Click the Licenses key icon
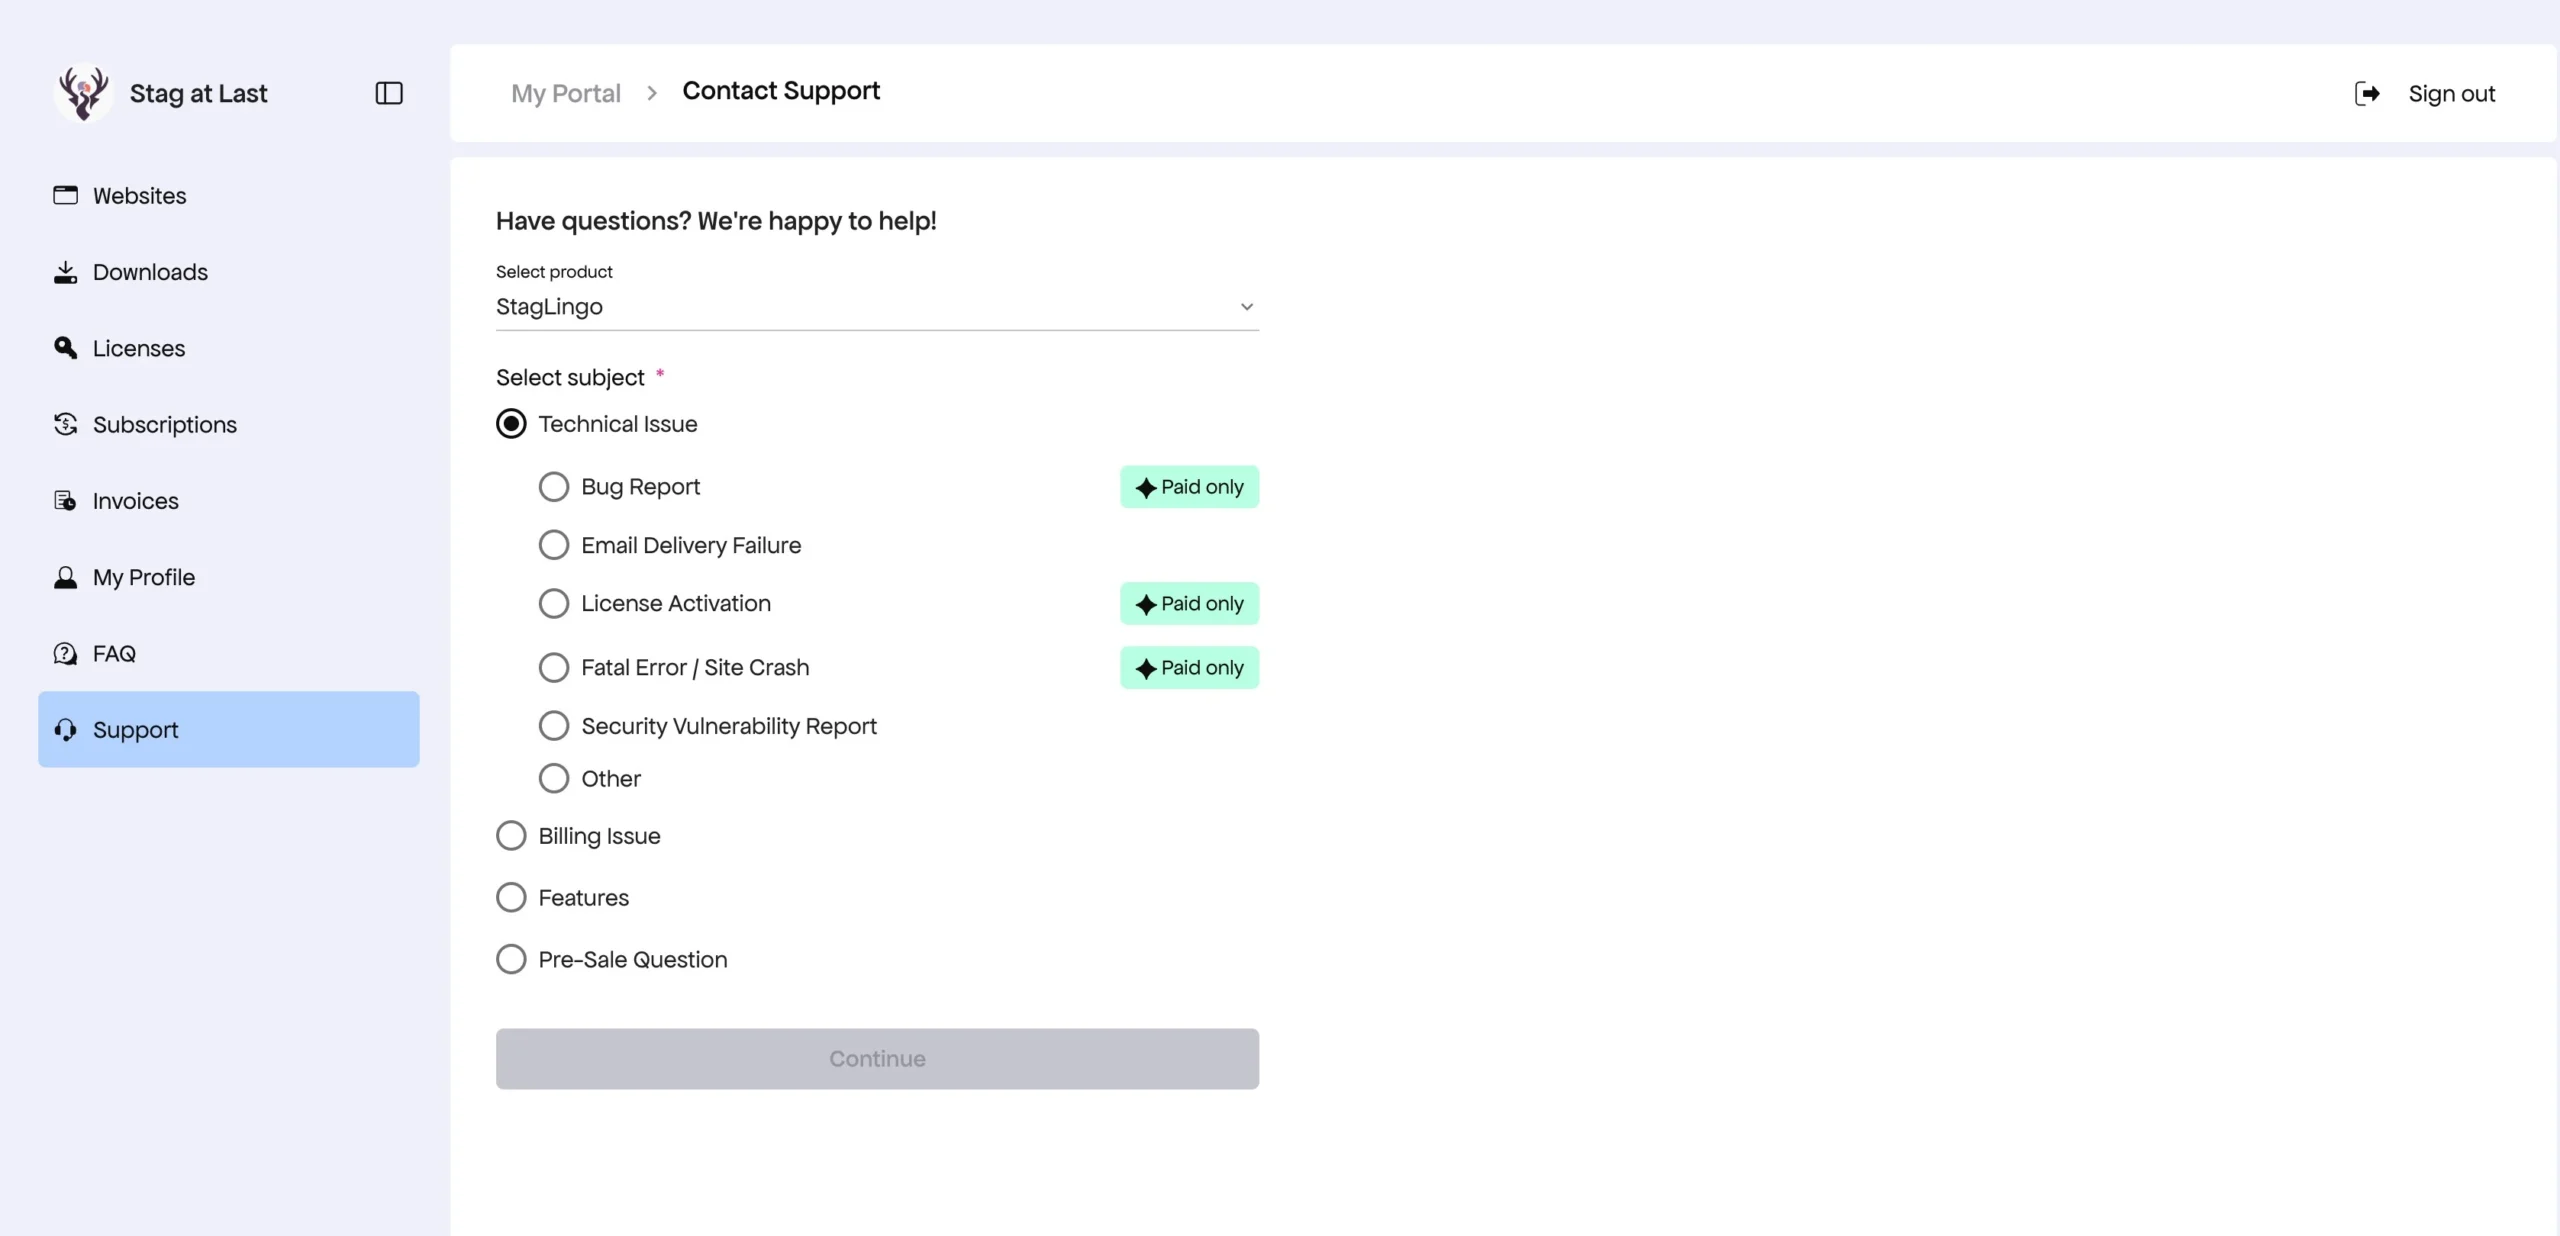Viewport: 2560px width, 1236px height. pyautogui.click(x=66, y=348)
